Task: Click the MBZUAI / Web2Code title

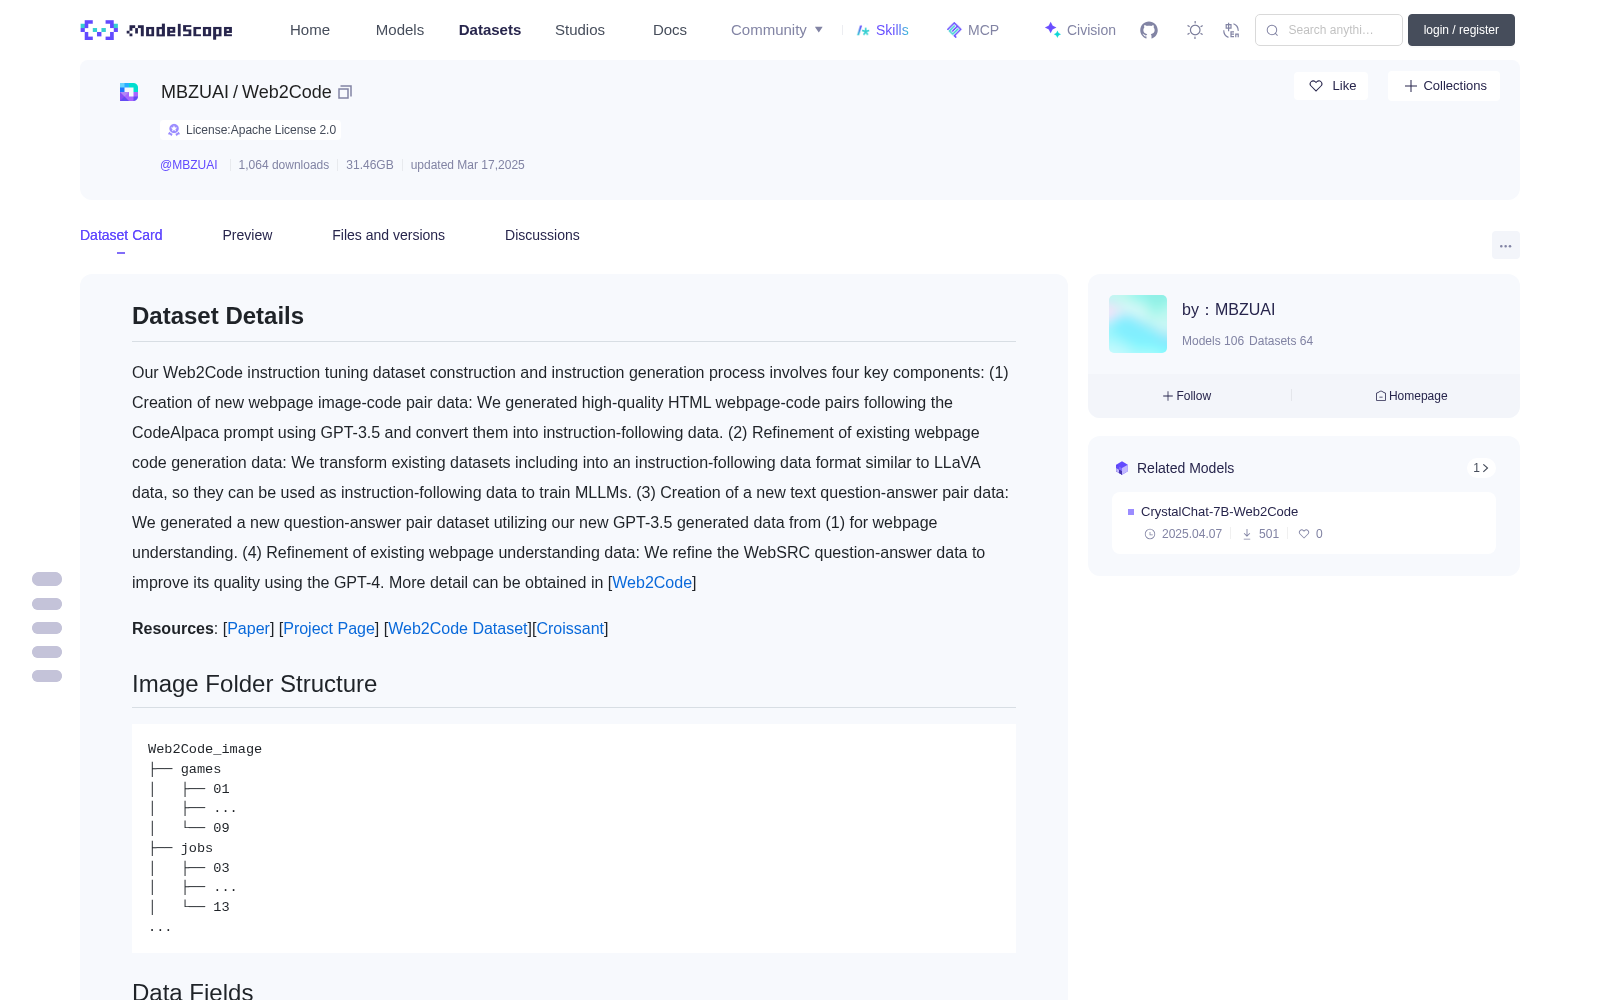Action: (x=246, y=92)
